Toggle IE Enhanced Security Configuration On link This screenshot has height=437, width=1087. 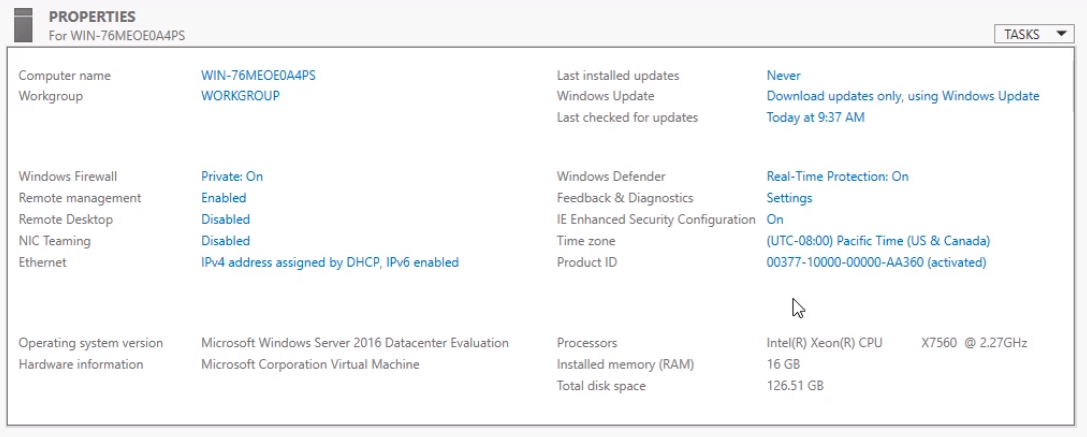click(775, 219)
